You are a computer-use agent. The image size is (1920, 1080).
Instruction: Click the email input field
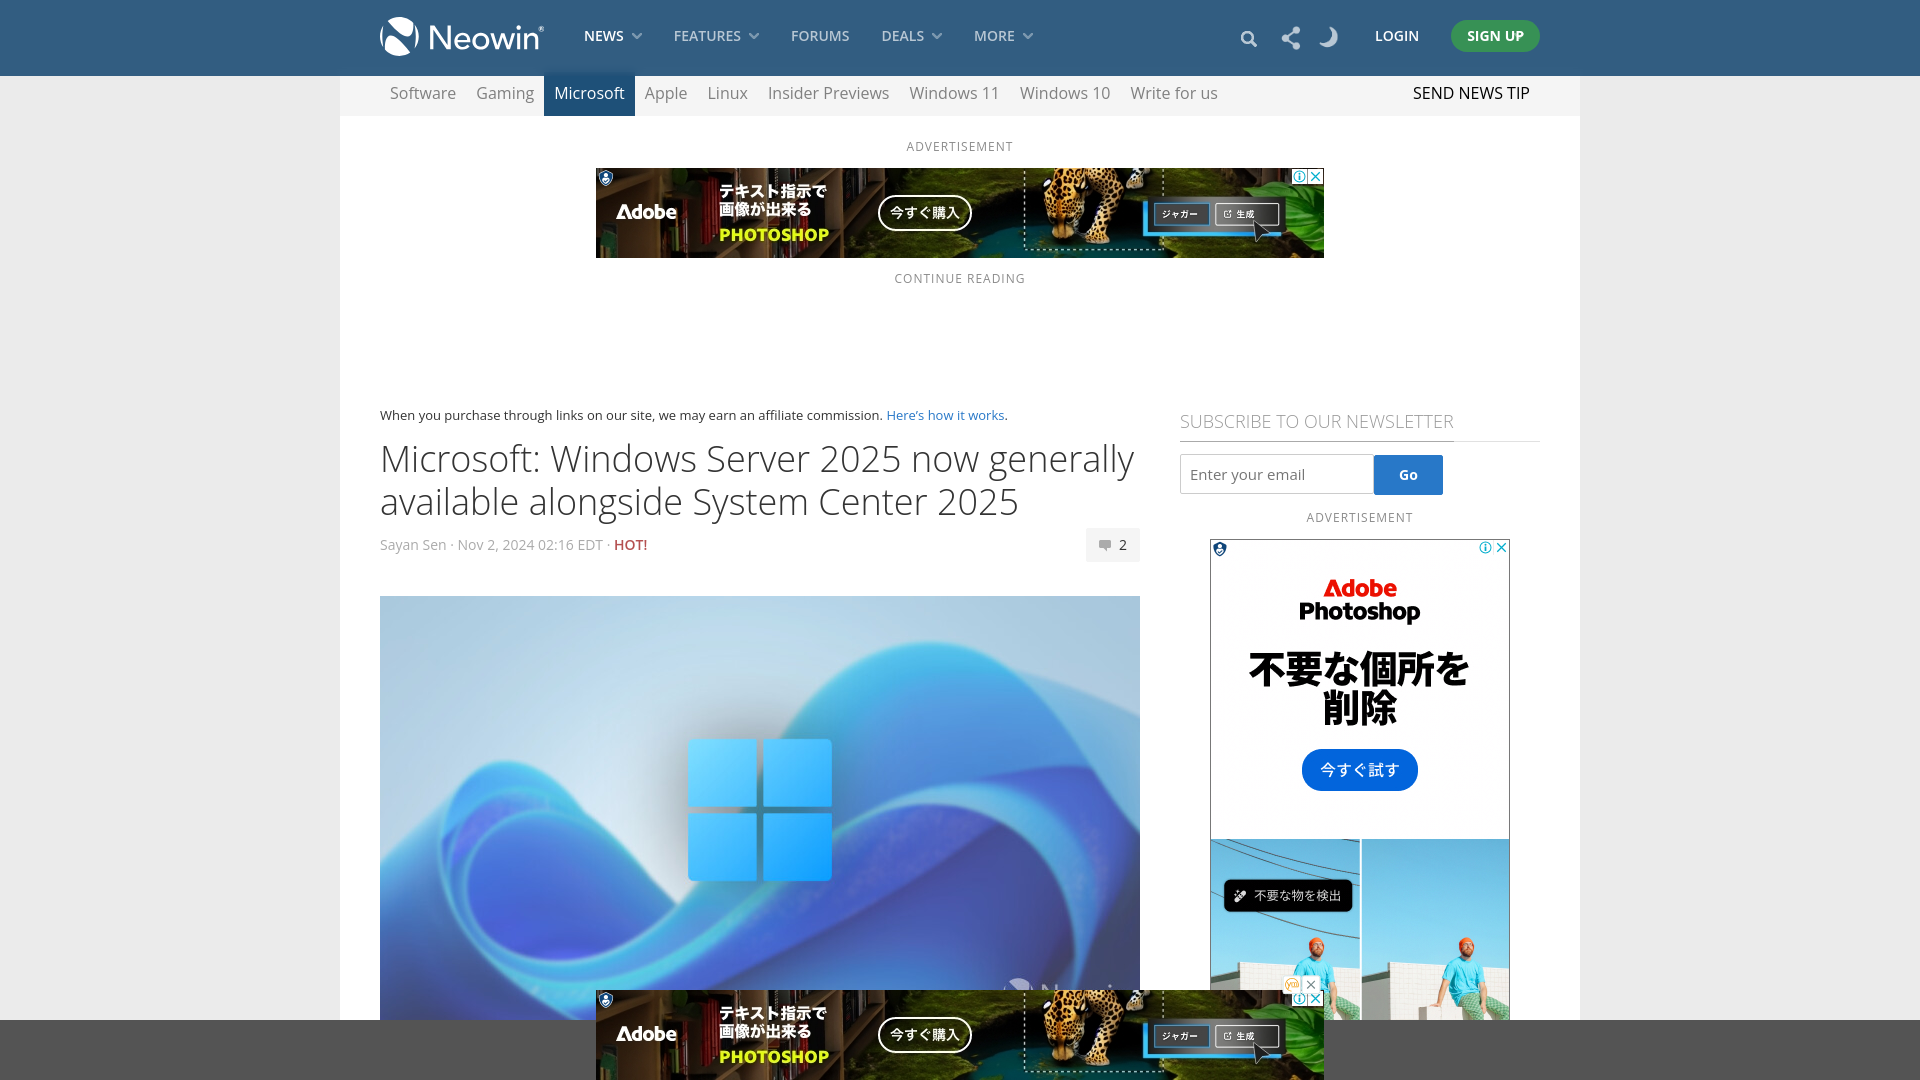point(1275,473)
